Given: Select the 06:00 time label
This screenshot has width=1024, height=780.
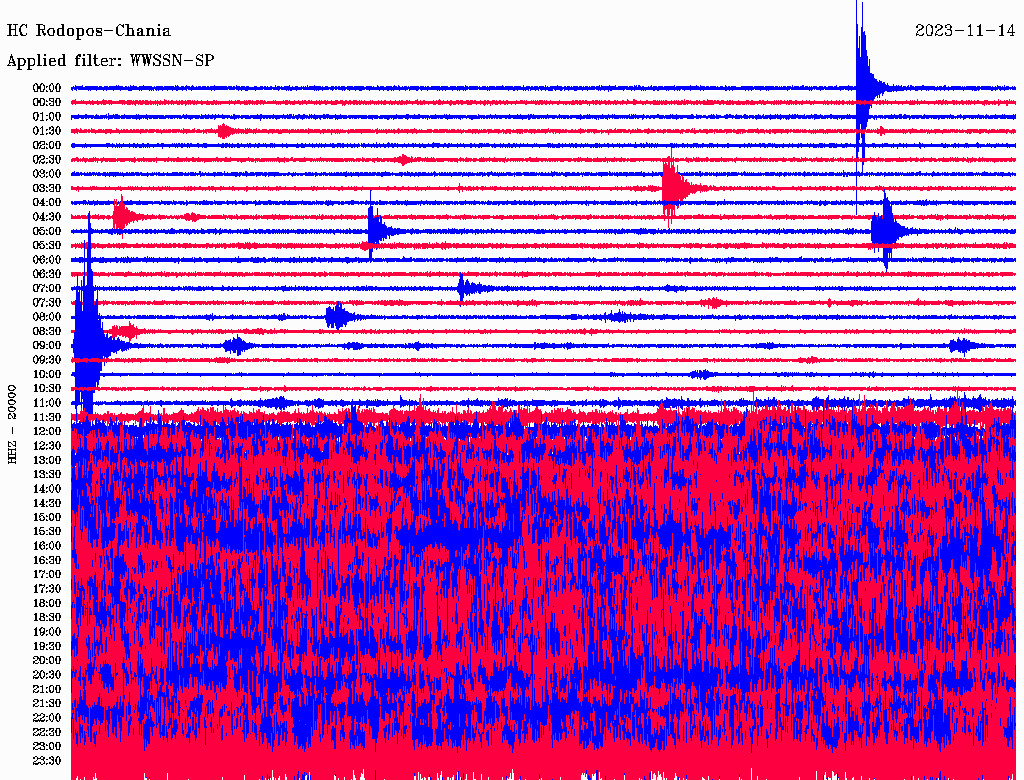Looking at the screenshot, I should click(x=47, y=260).
